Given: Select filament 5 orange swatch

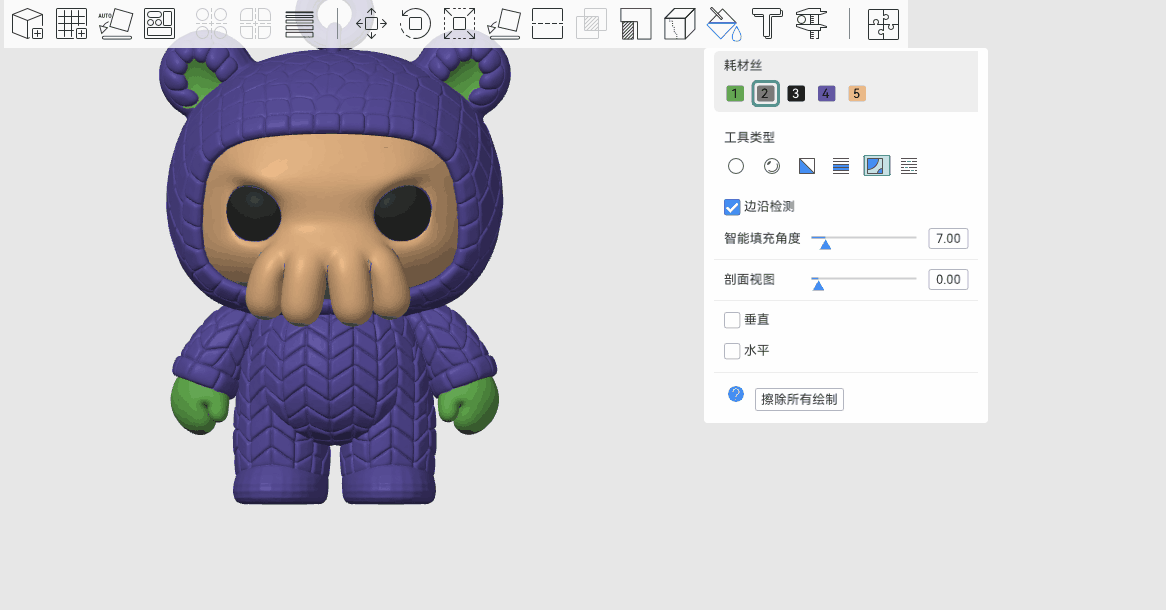Looking at the screenshot, I should 857,94.
